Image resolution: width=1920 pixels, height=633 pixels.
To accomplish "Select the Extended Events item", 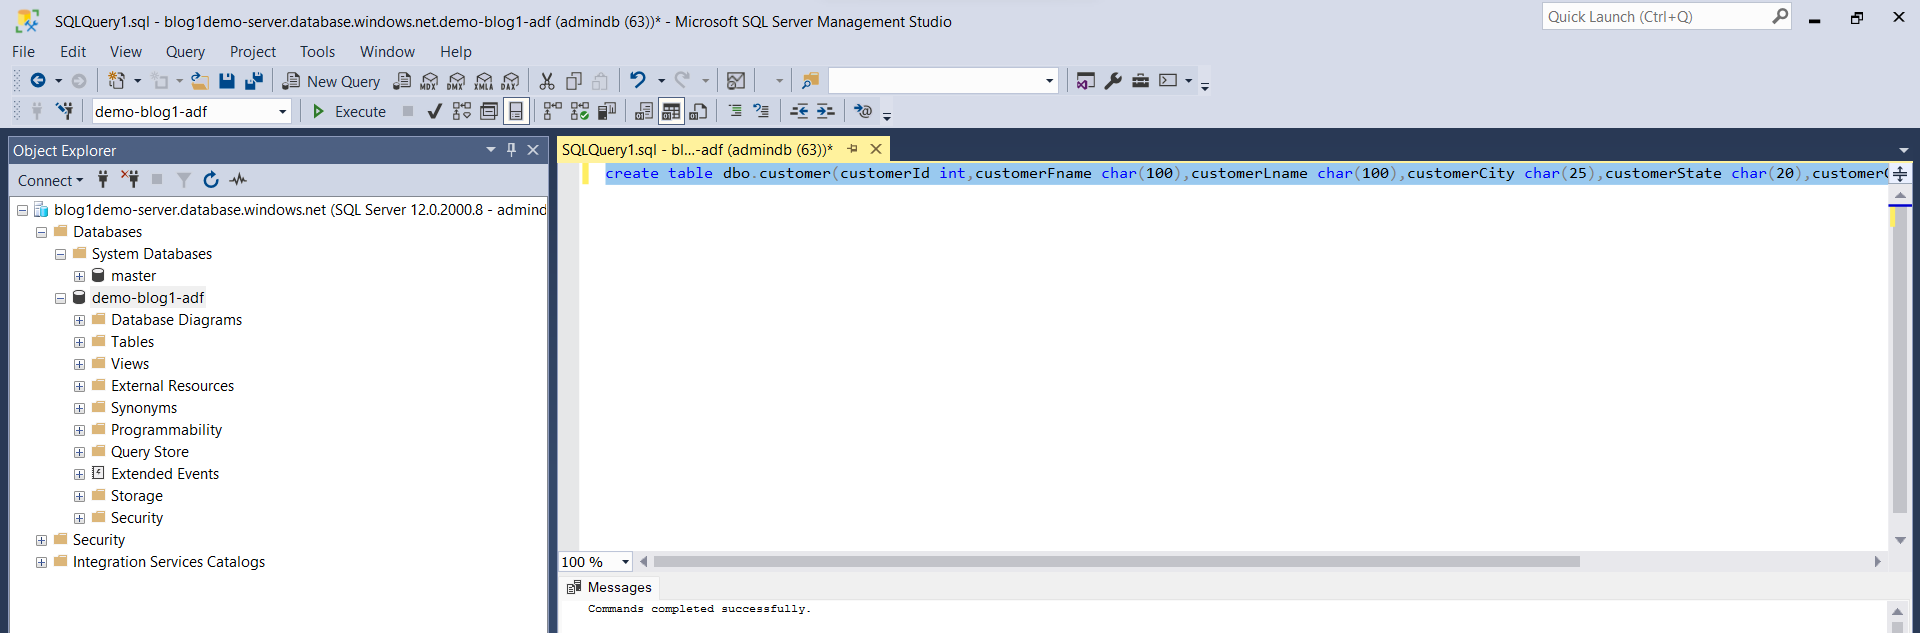I will [x=165, y=474].
